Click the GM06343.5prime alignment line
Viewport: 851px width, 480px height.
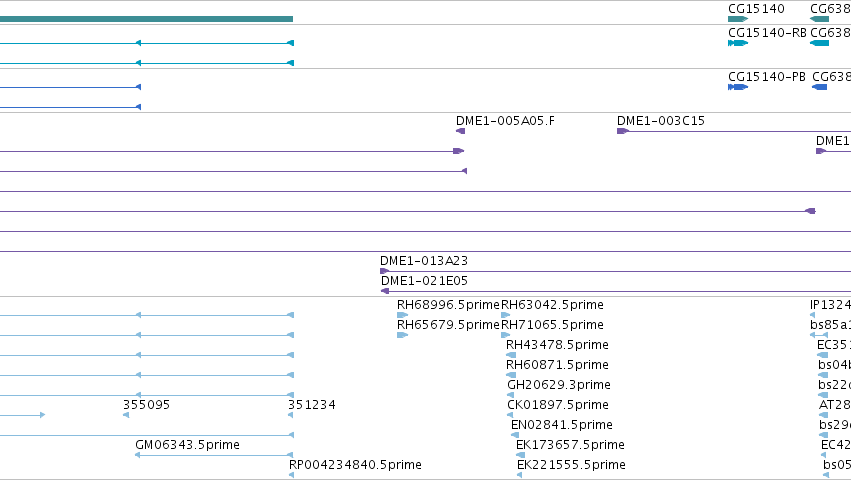(214, 455)
